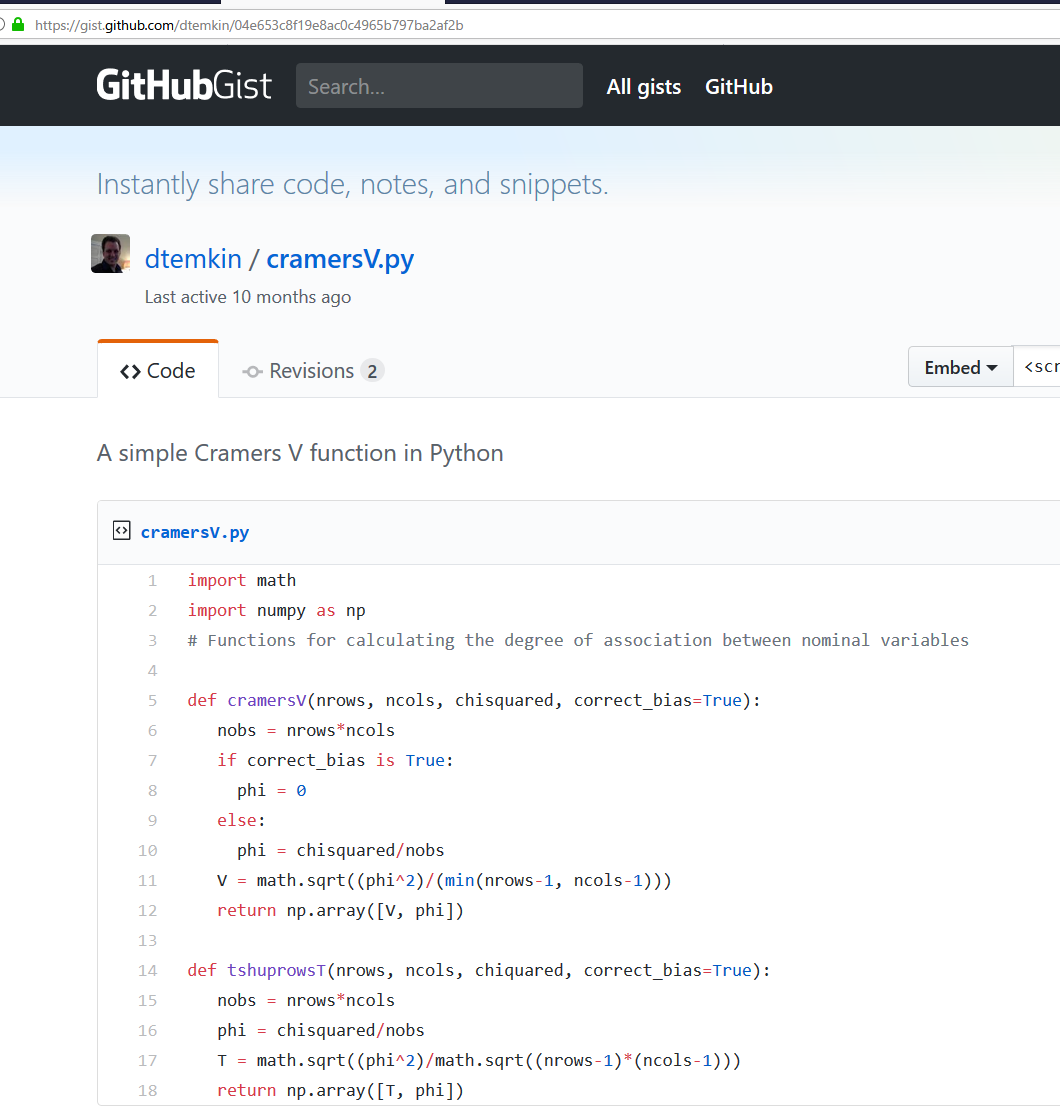The width and height of the screenshot is (1060, 1118).
Task: Open dtemkin user profile link
Action: (193, 259)
